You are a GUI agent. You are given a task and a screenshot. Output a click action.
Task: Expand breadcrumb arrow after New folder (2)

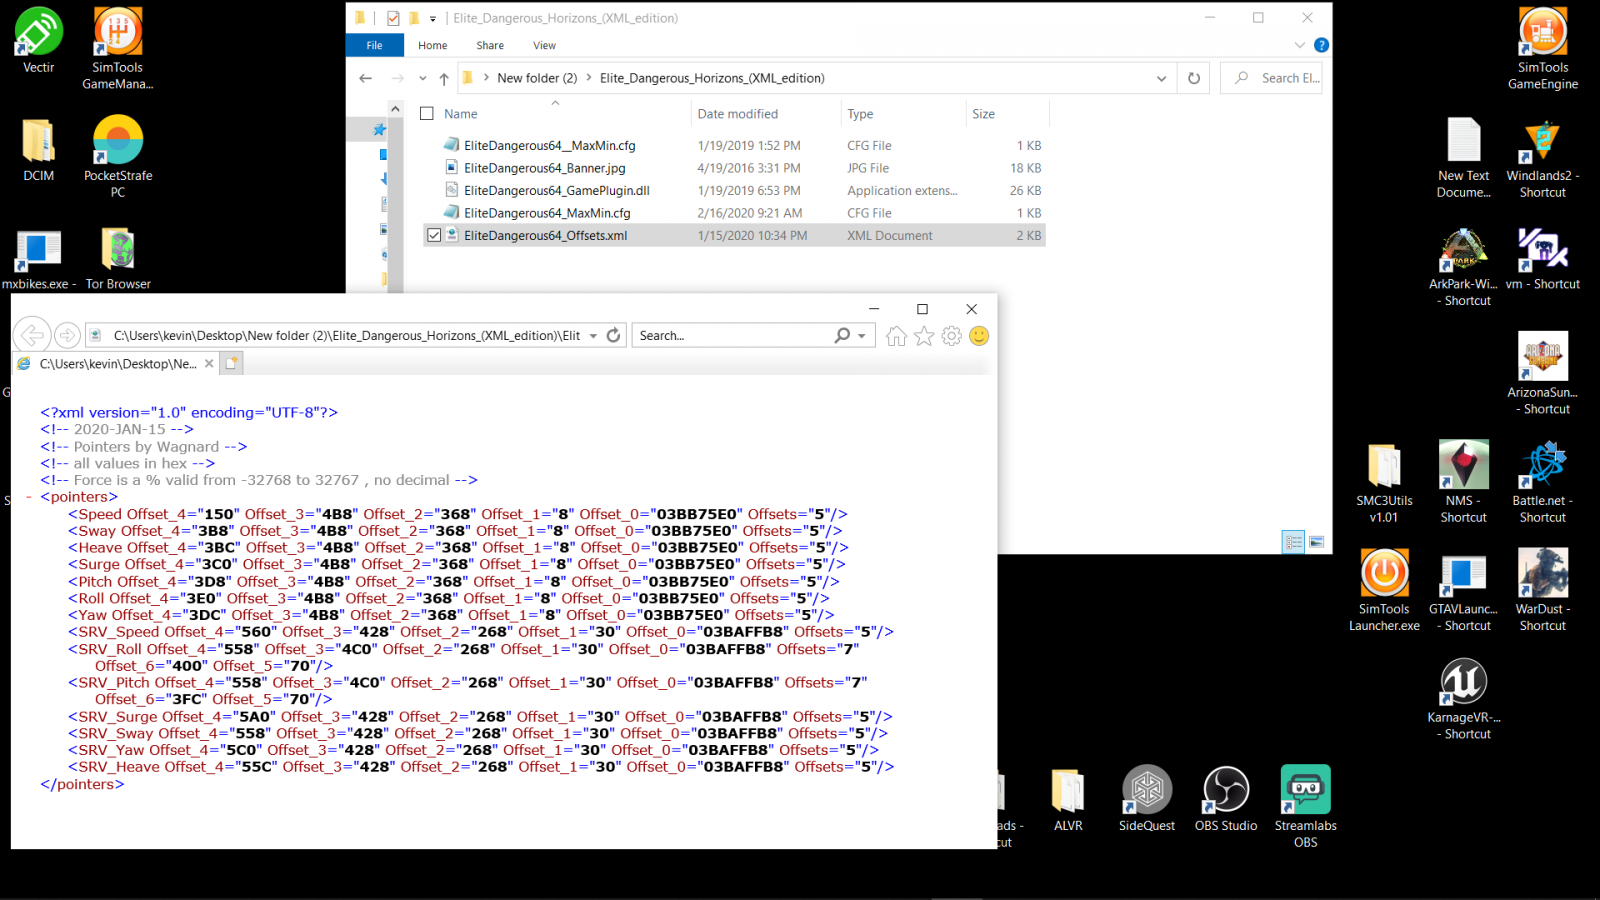(589, 78)
